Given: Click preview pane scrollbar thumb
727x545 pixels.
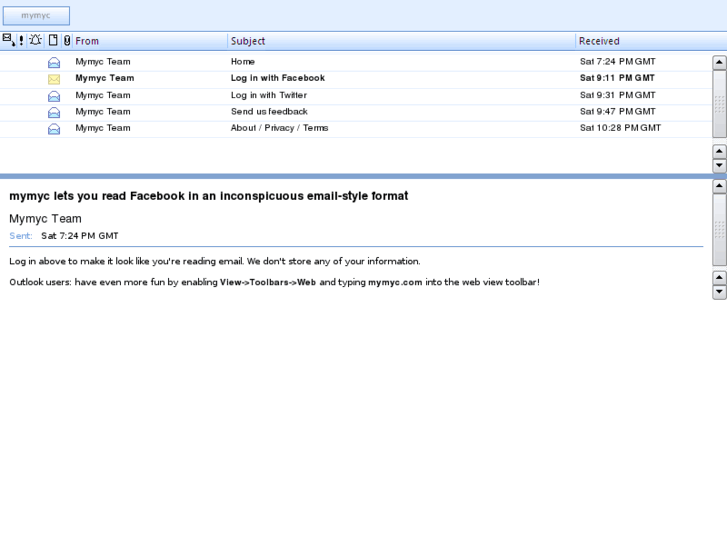Looking at the screenshot, I should [719, 230].
